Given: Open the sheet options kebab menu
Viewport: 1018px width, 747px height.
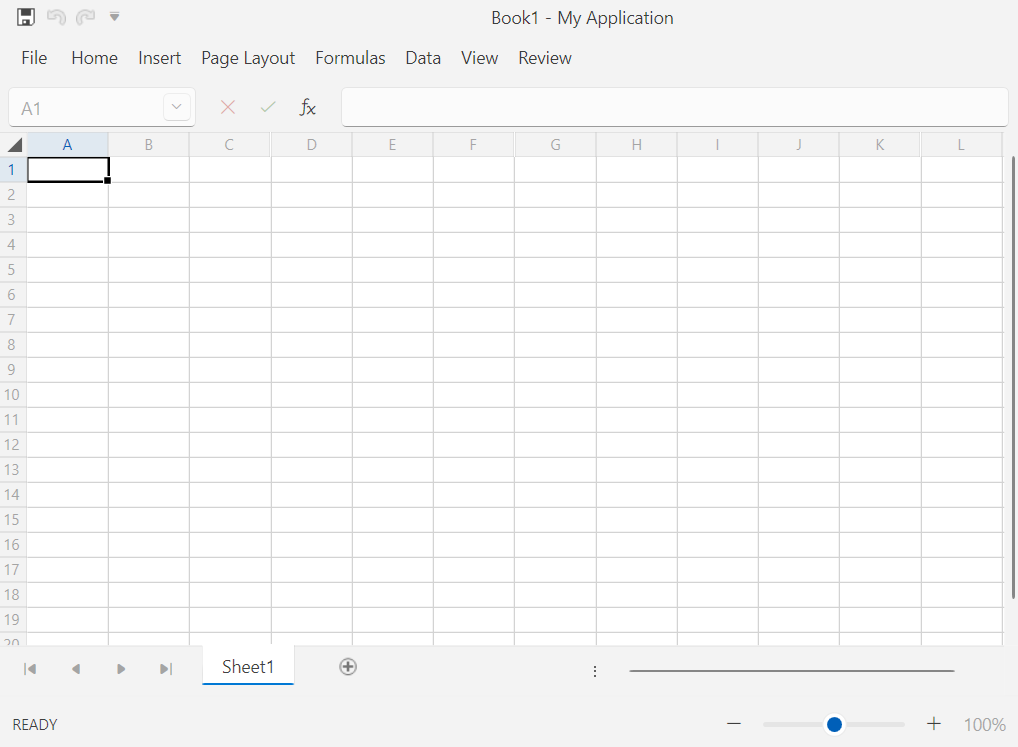Looking at the screenshot, I should tap(595, 671).
